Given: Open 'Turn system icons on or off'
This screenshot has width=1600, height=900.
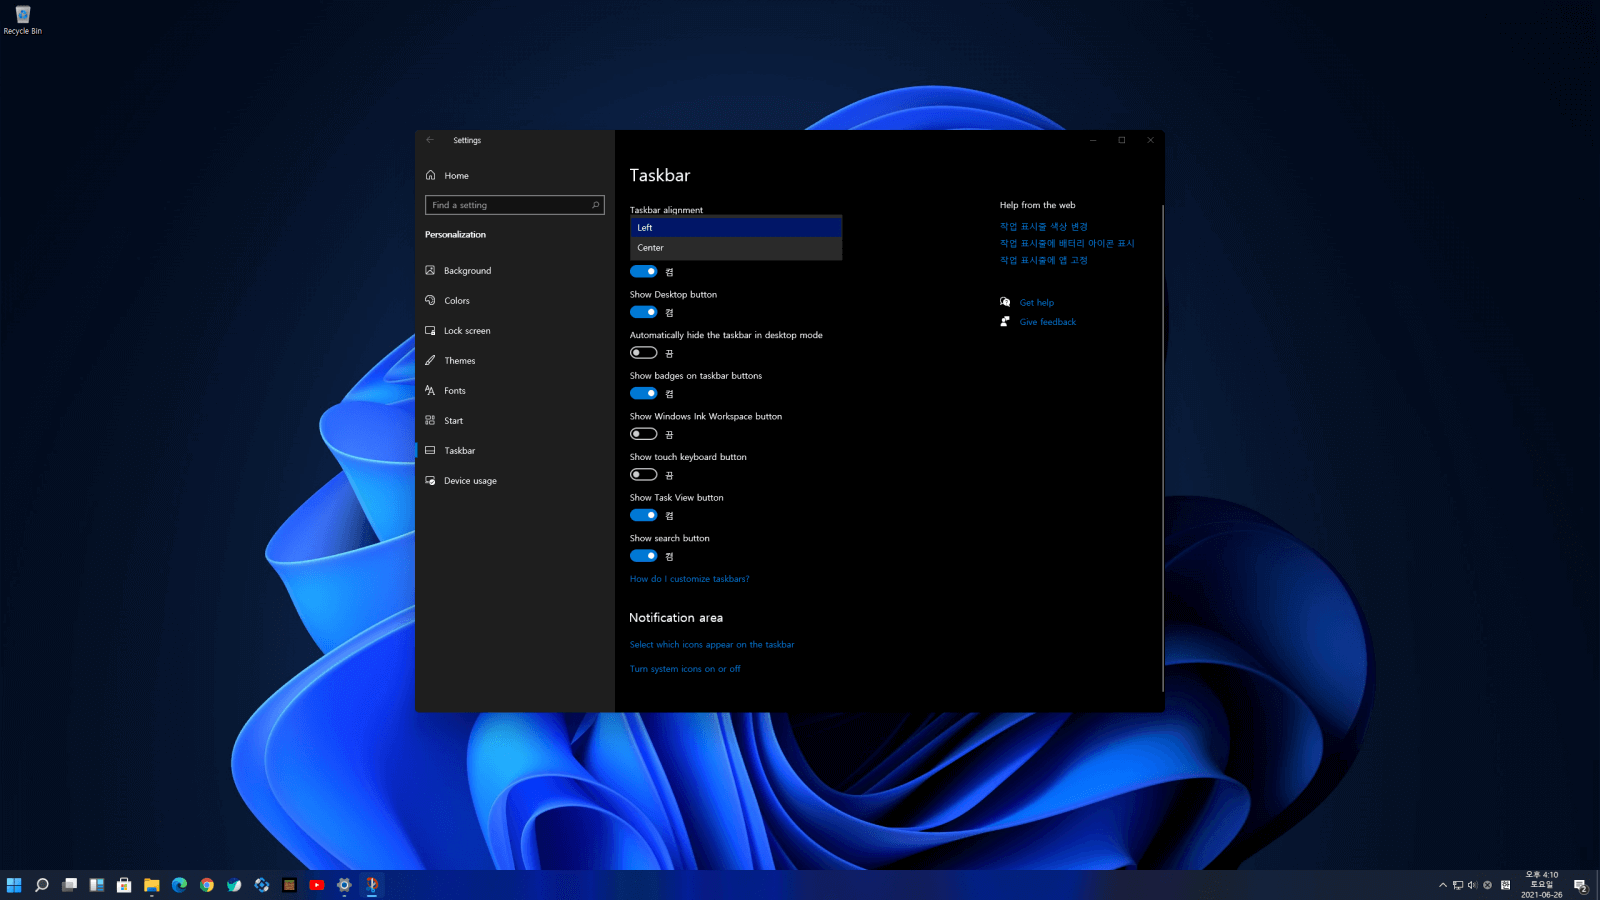Looking at the screenshot, I should pyautogui.click(x=685, y=669).
